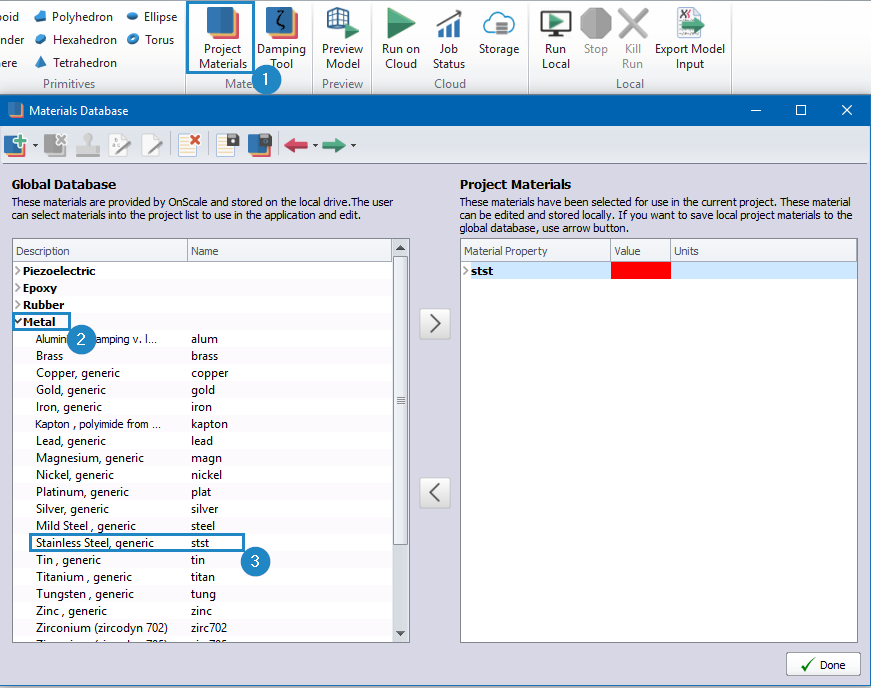Expand the stst project material
This screenshot has height=688, width=871.
click(x=465, y=270)
